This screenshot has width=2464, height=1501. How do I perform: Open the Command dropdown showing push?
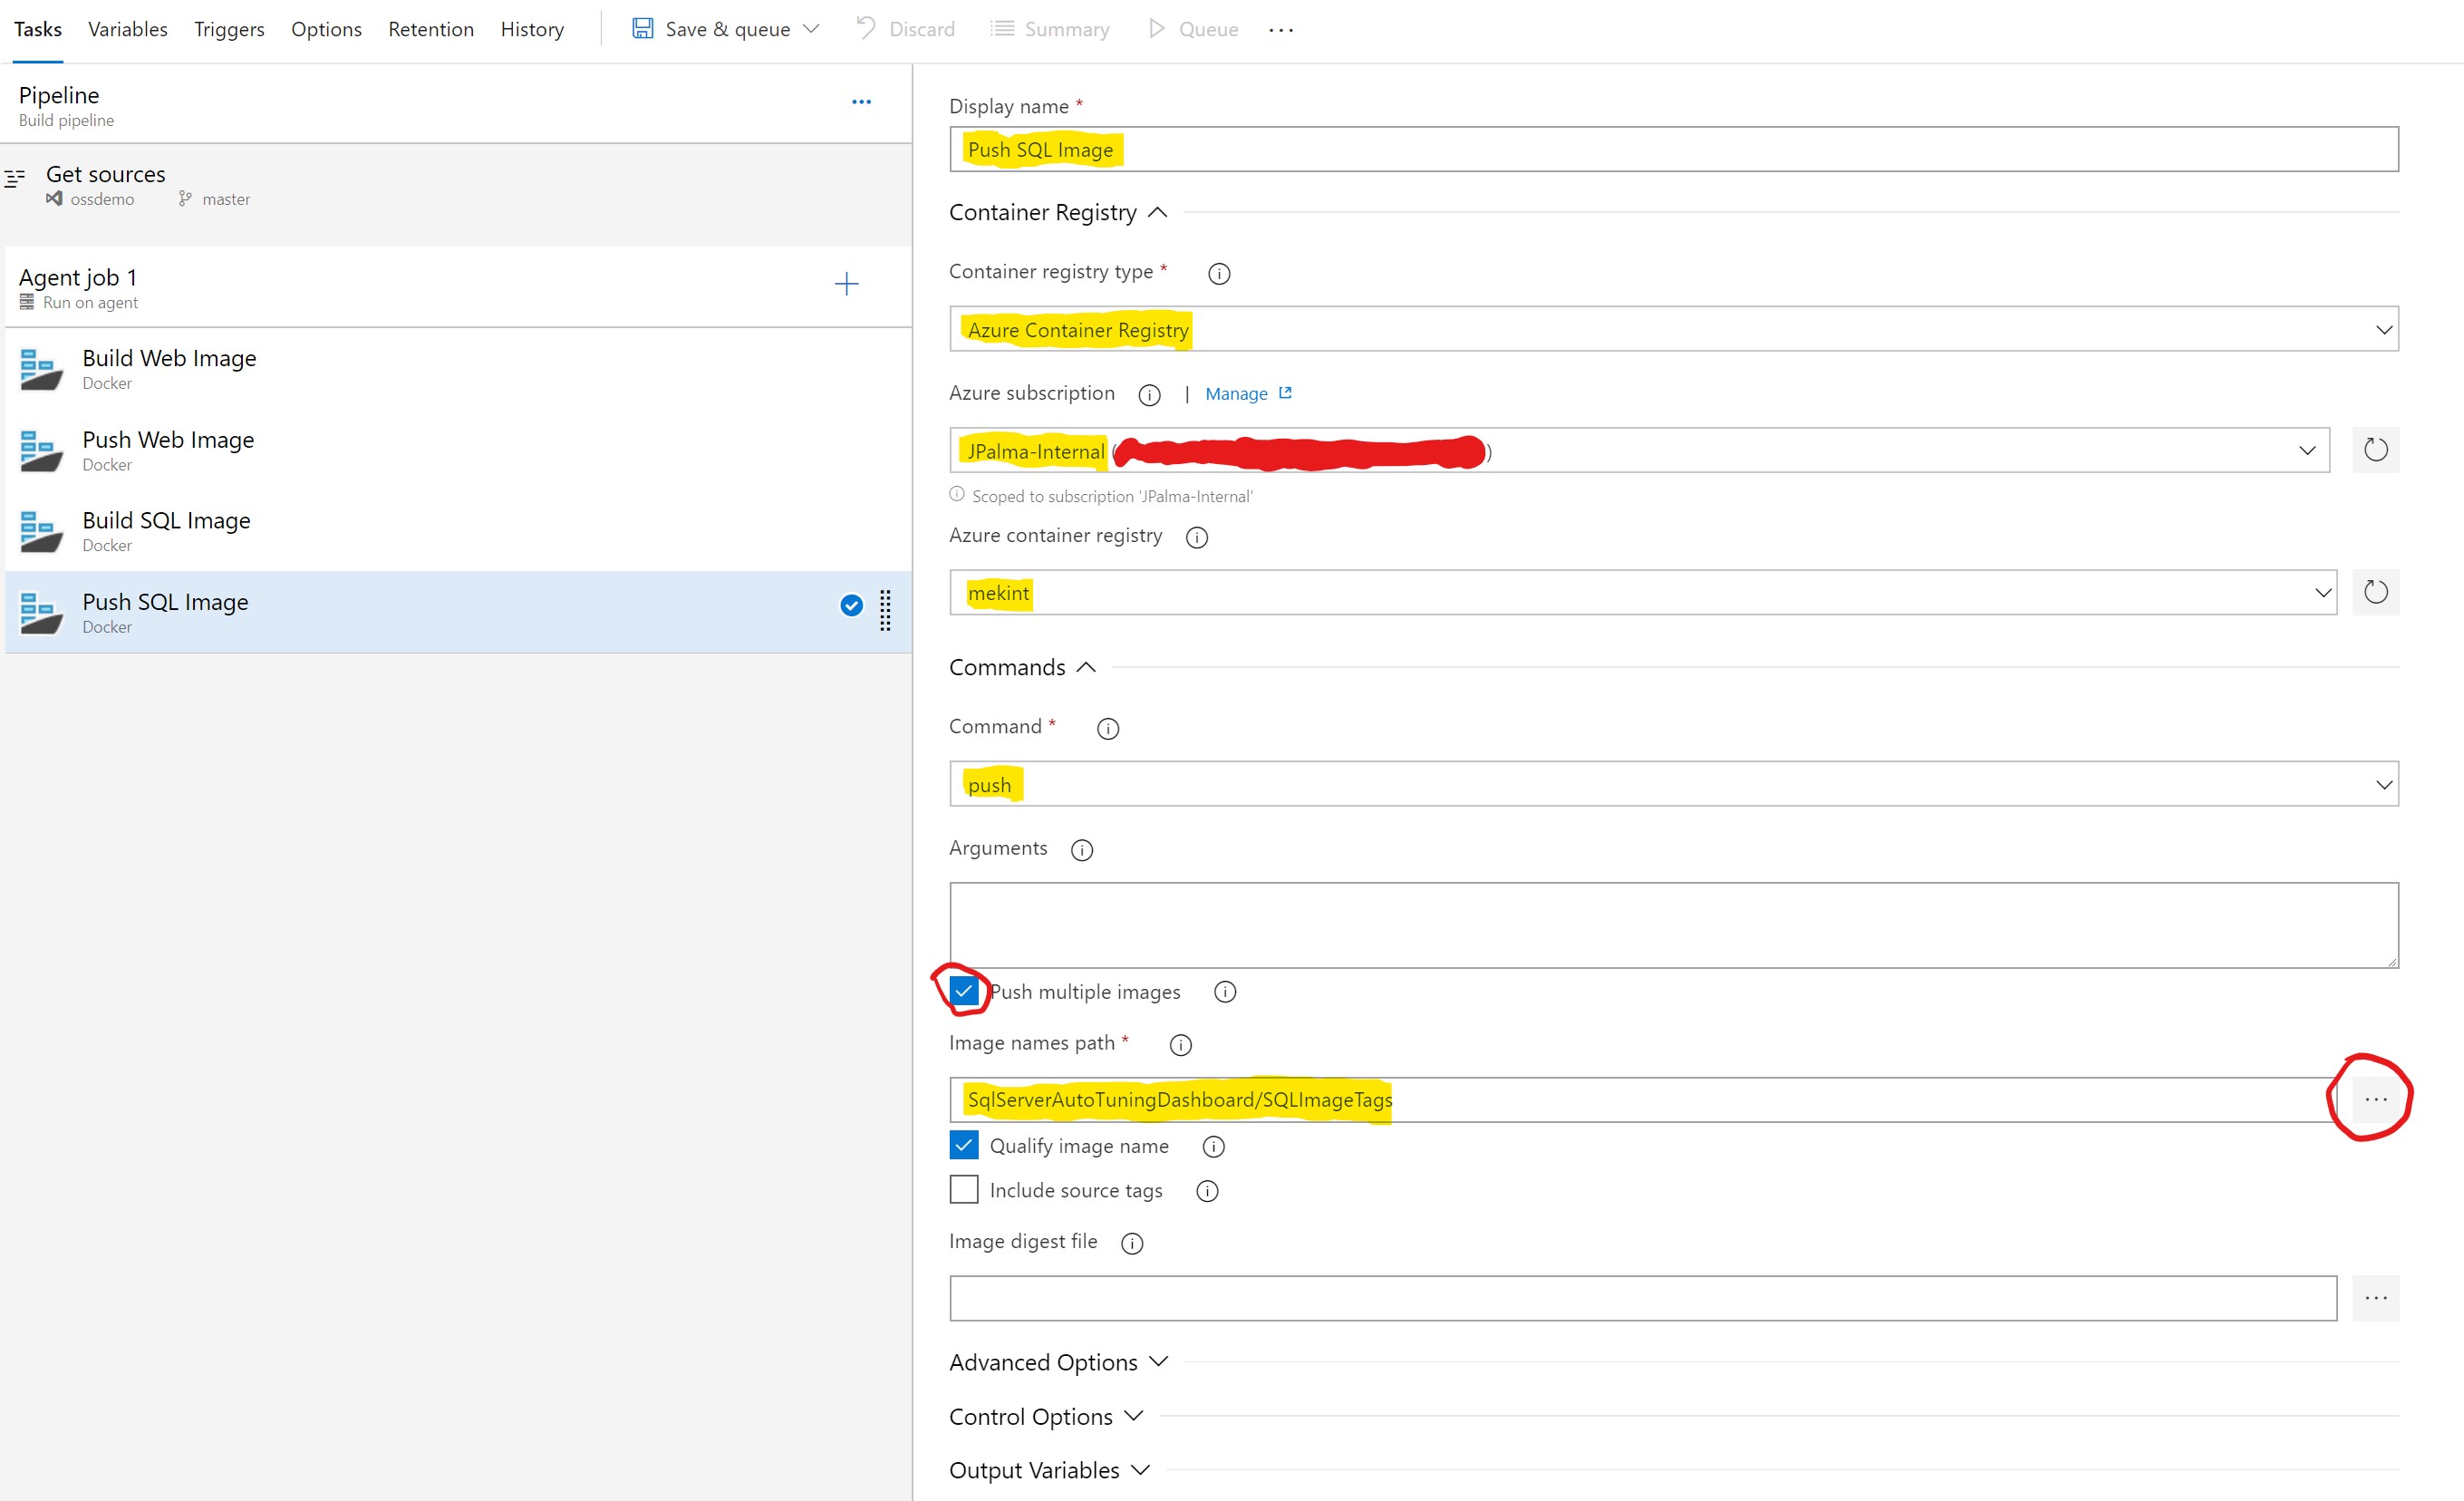point(1673,784)
